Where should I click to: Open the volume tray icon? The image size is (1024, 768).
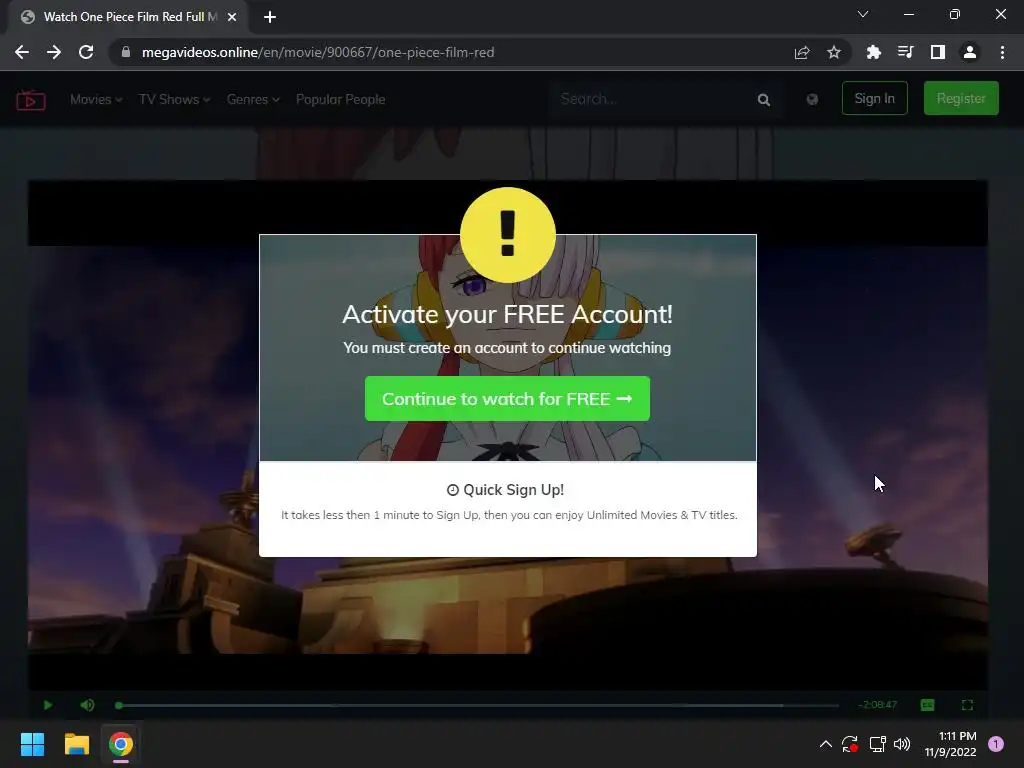[902, 744]
